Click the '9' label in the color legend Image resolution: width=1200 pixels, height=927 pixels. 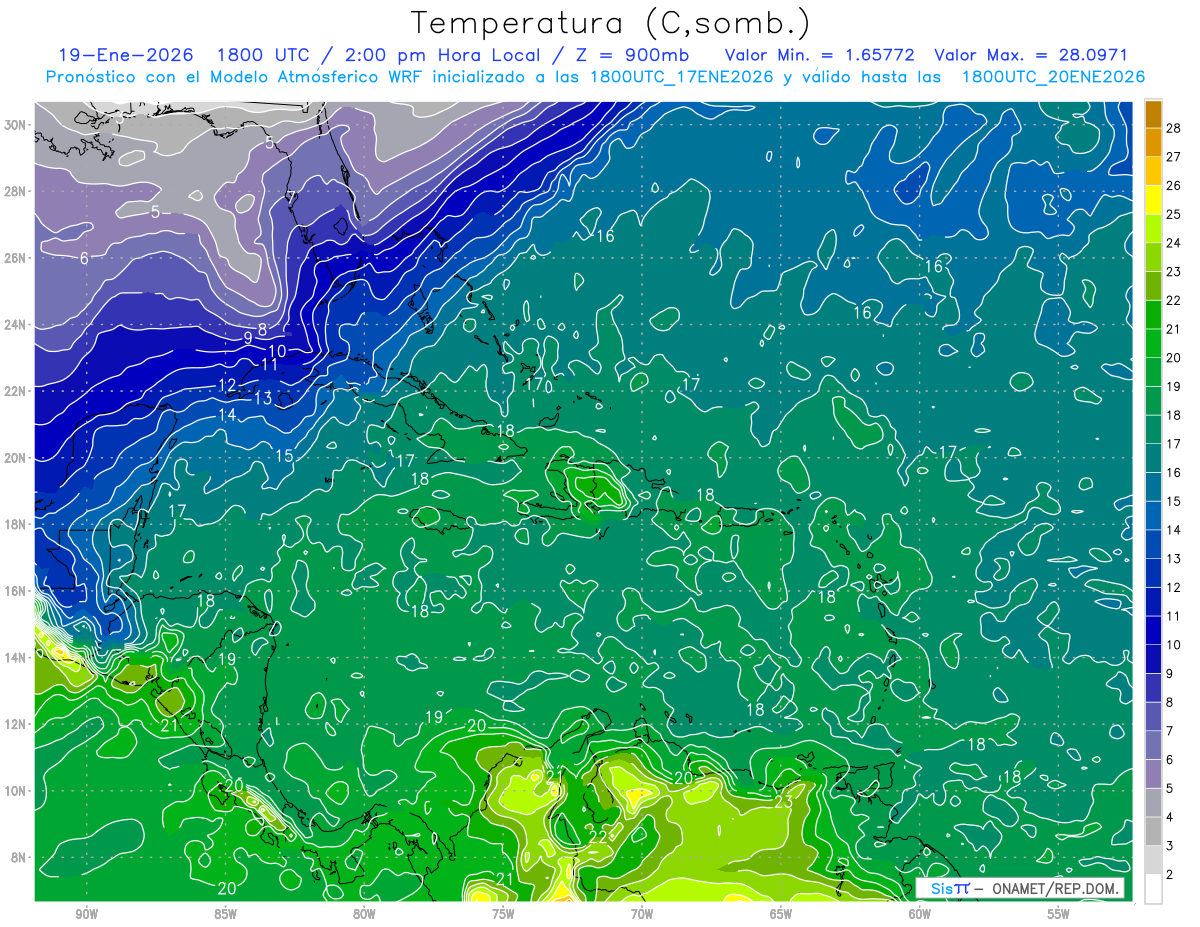tap(1171, 674)
